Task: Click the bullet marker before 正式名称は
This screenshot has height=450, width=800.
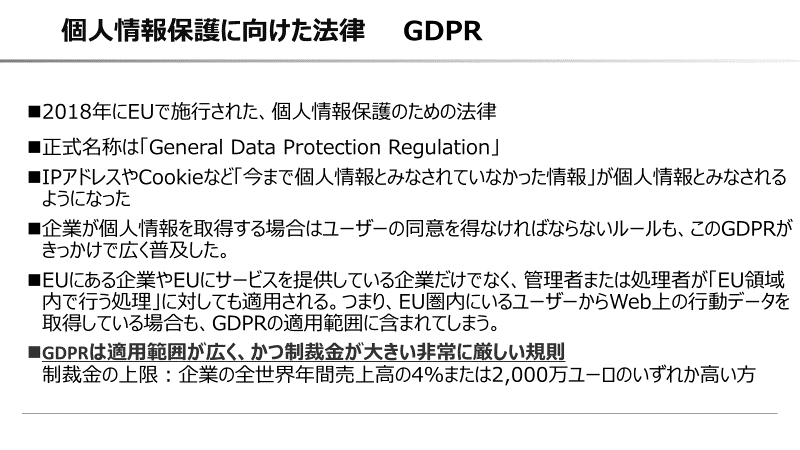Action: tap(34, 147)
